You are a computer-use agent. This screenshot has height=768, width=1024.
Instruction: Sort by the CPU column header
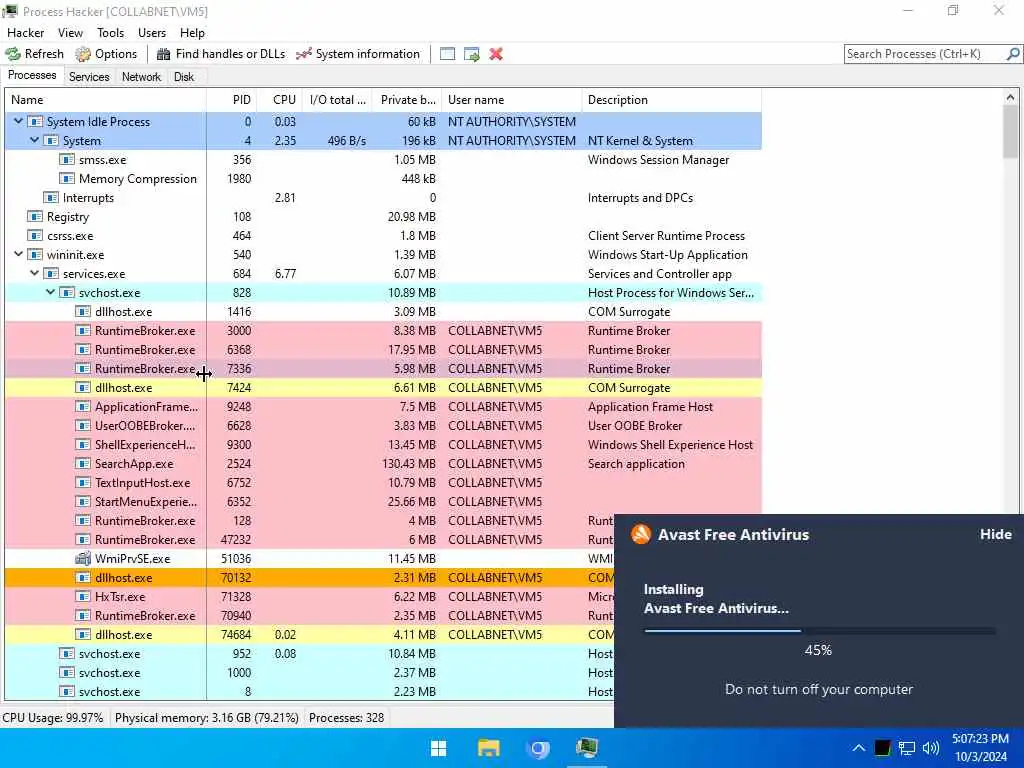(279, 100)
